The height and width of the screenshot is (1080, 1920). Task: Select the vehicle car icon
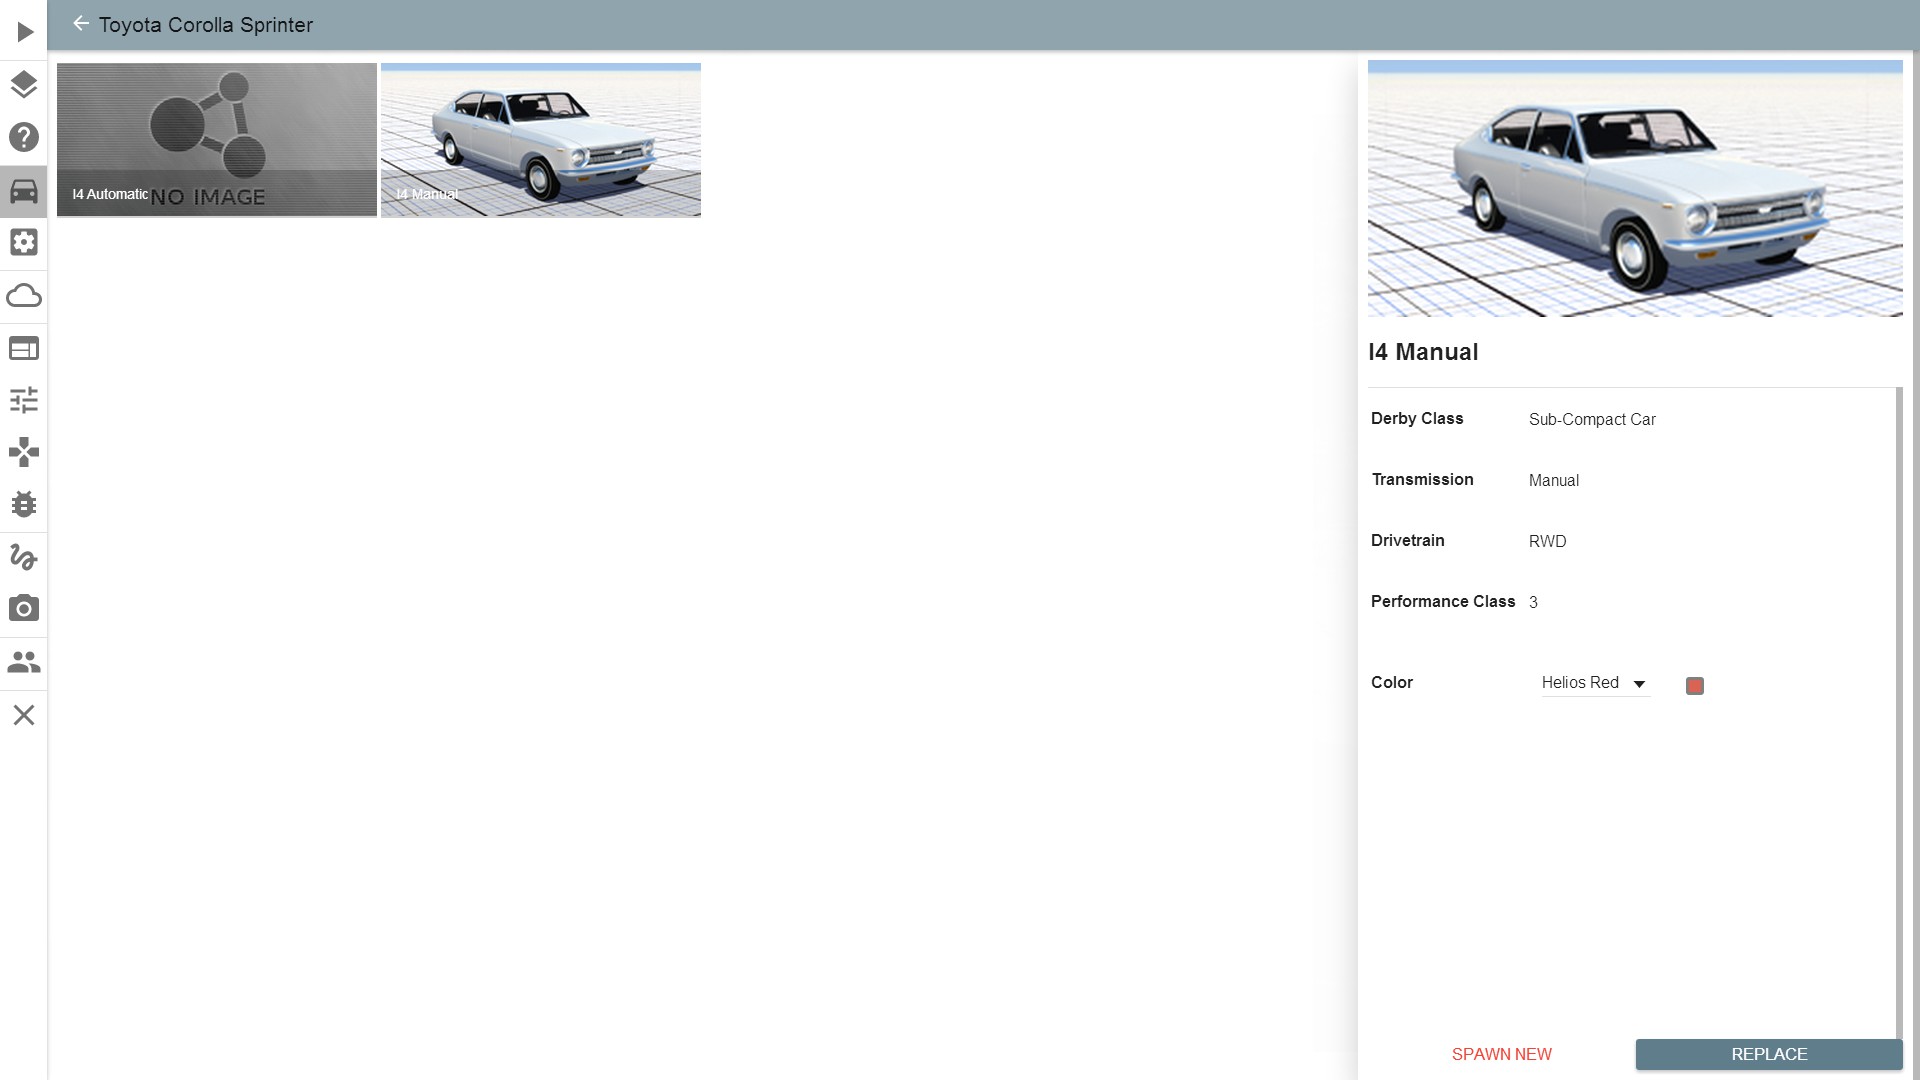[24, 190]
